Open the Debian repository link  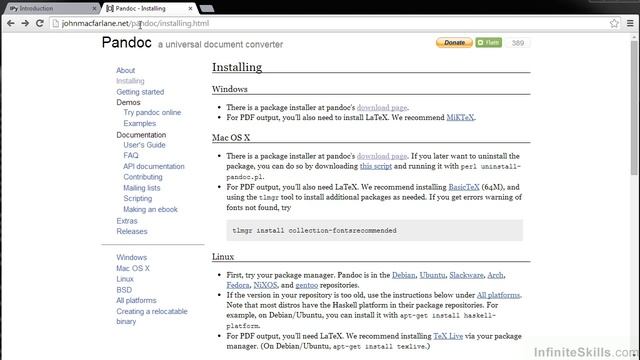(x=404, y=275)
